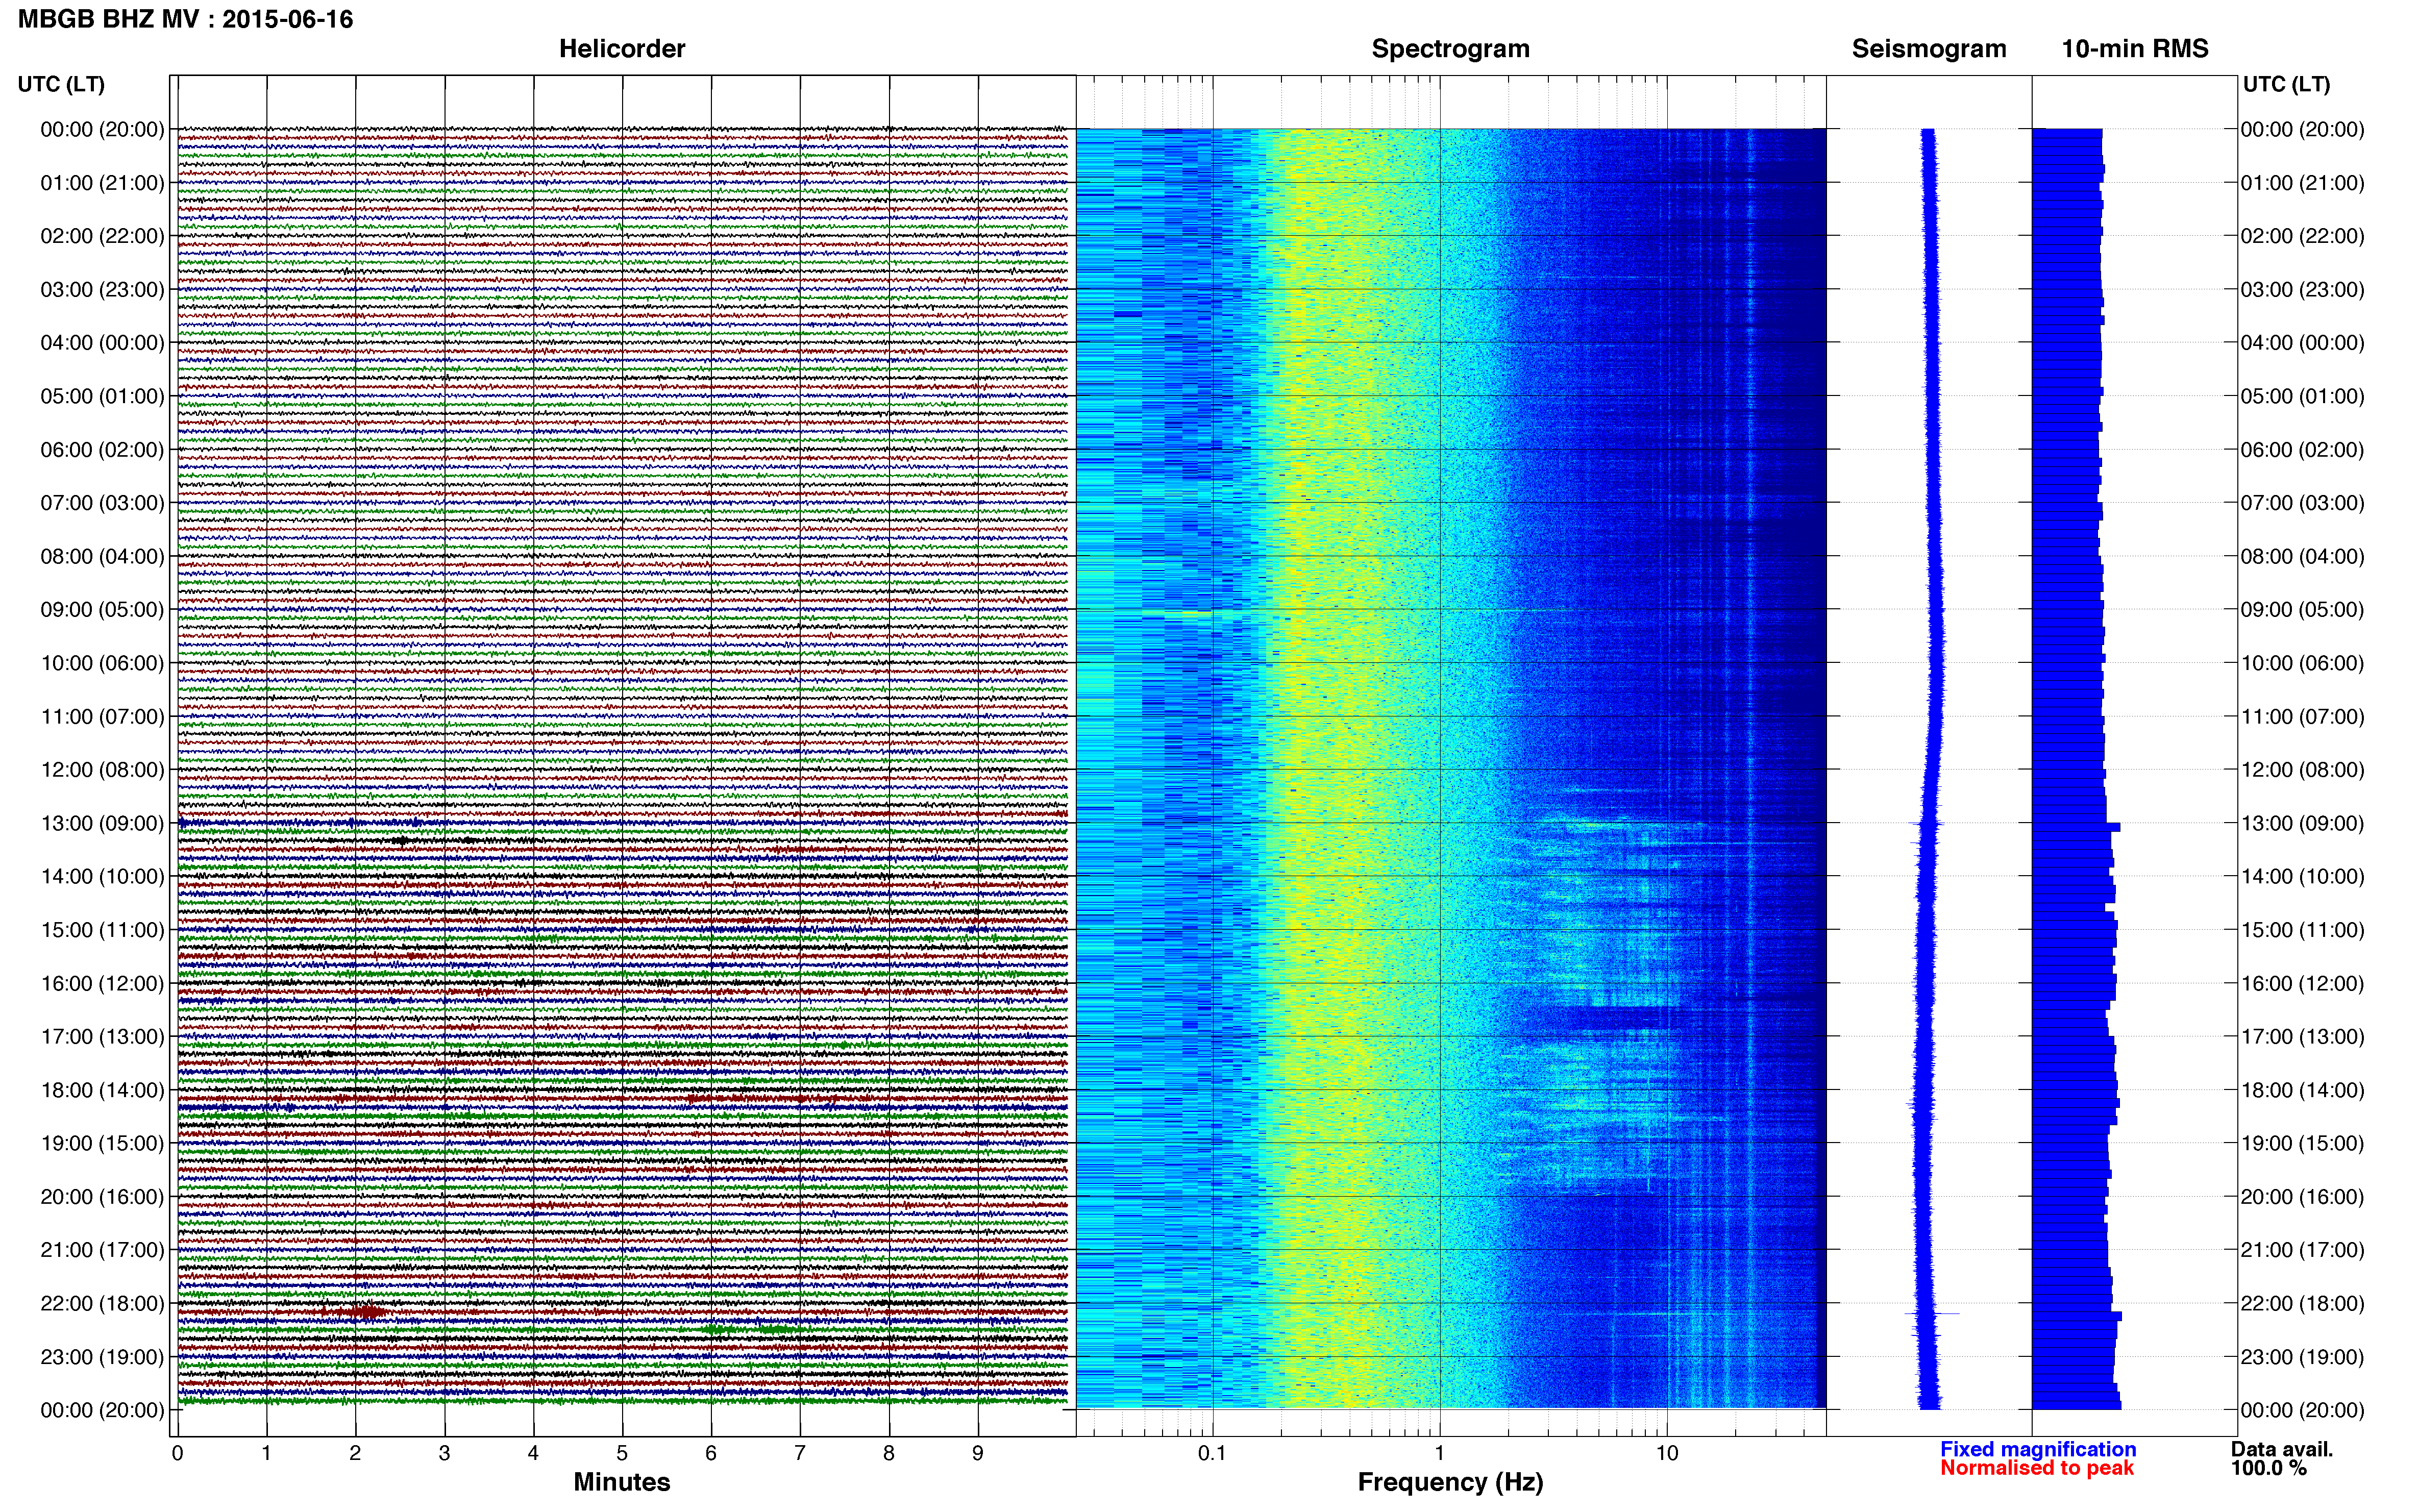Click left time label 19:00 (15:00)
This screenshot has width=2419, height=1512.
coord(102,1143)
